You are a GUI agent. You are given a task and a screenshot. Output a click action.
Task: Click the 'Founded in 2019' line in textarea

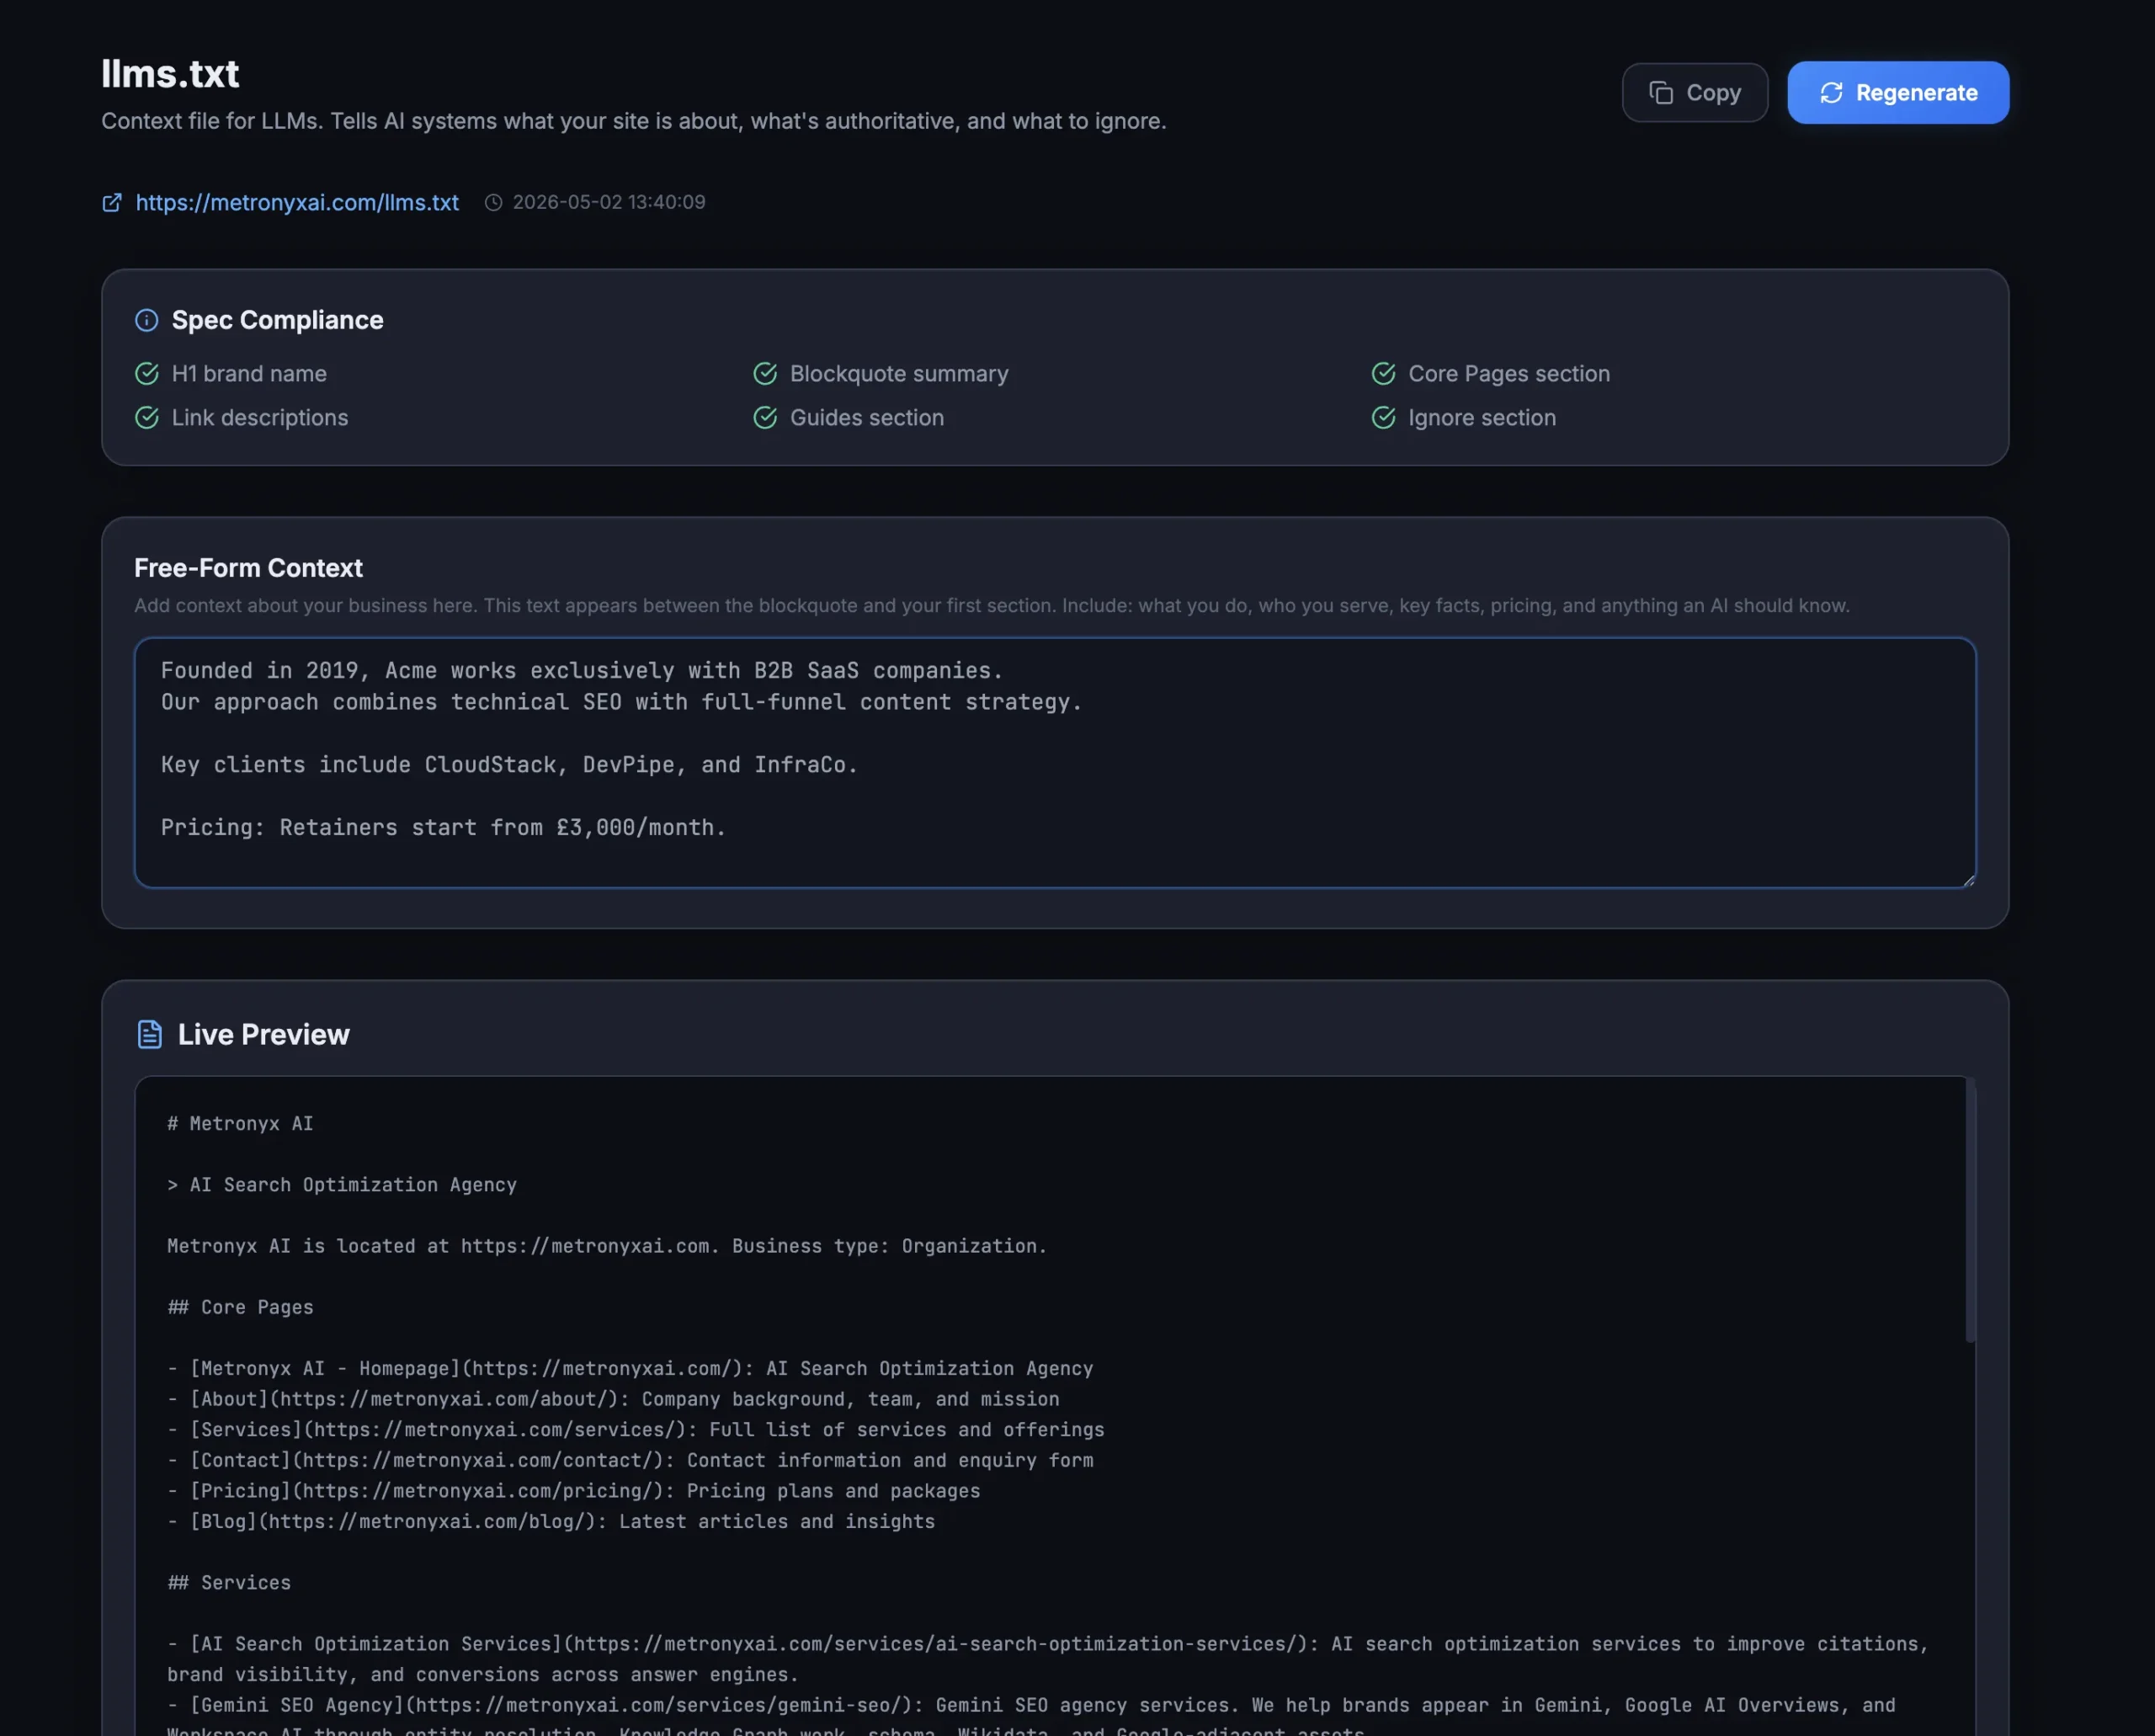(x=581, y=670)
